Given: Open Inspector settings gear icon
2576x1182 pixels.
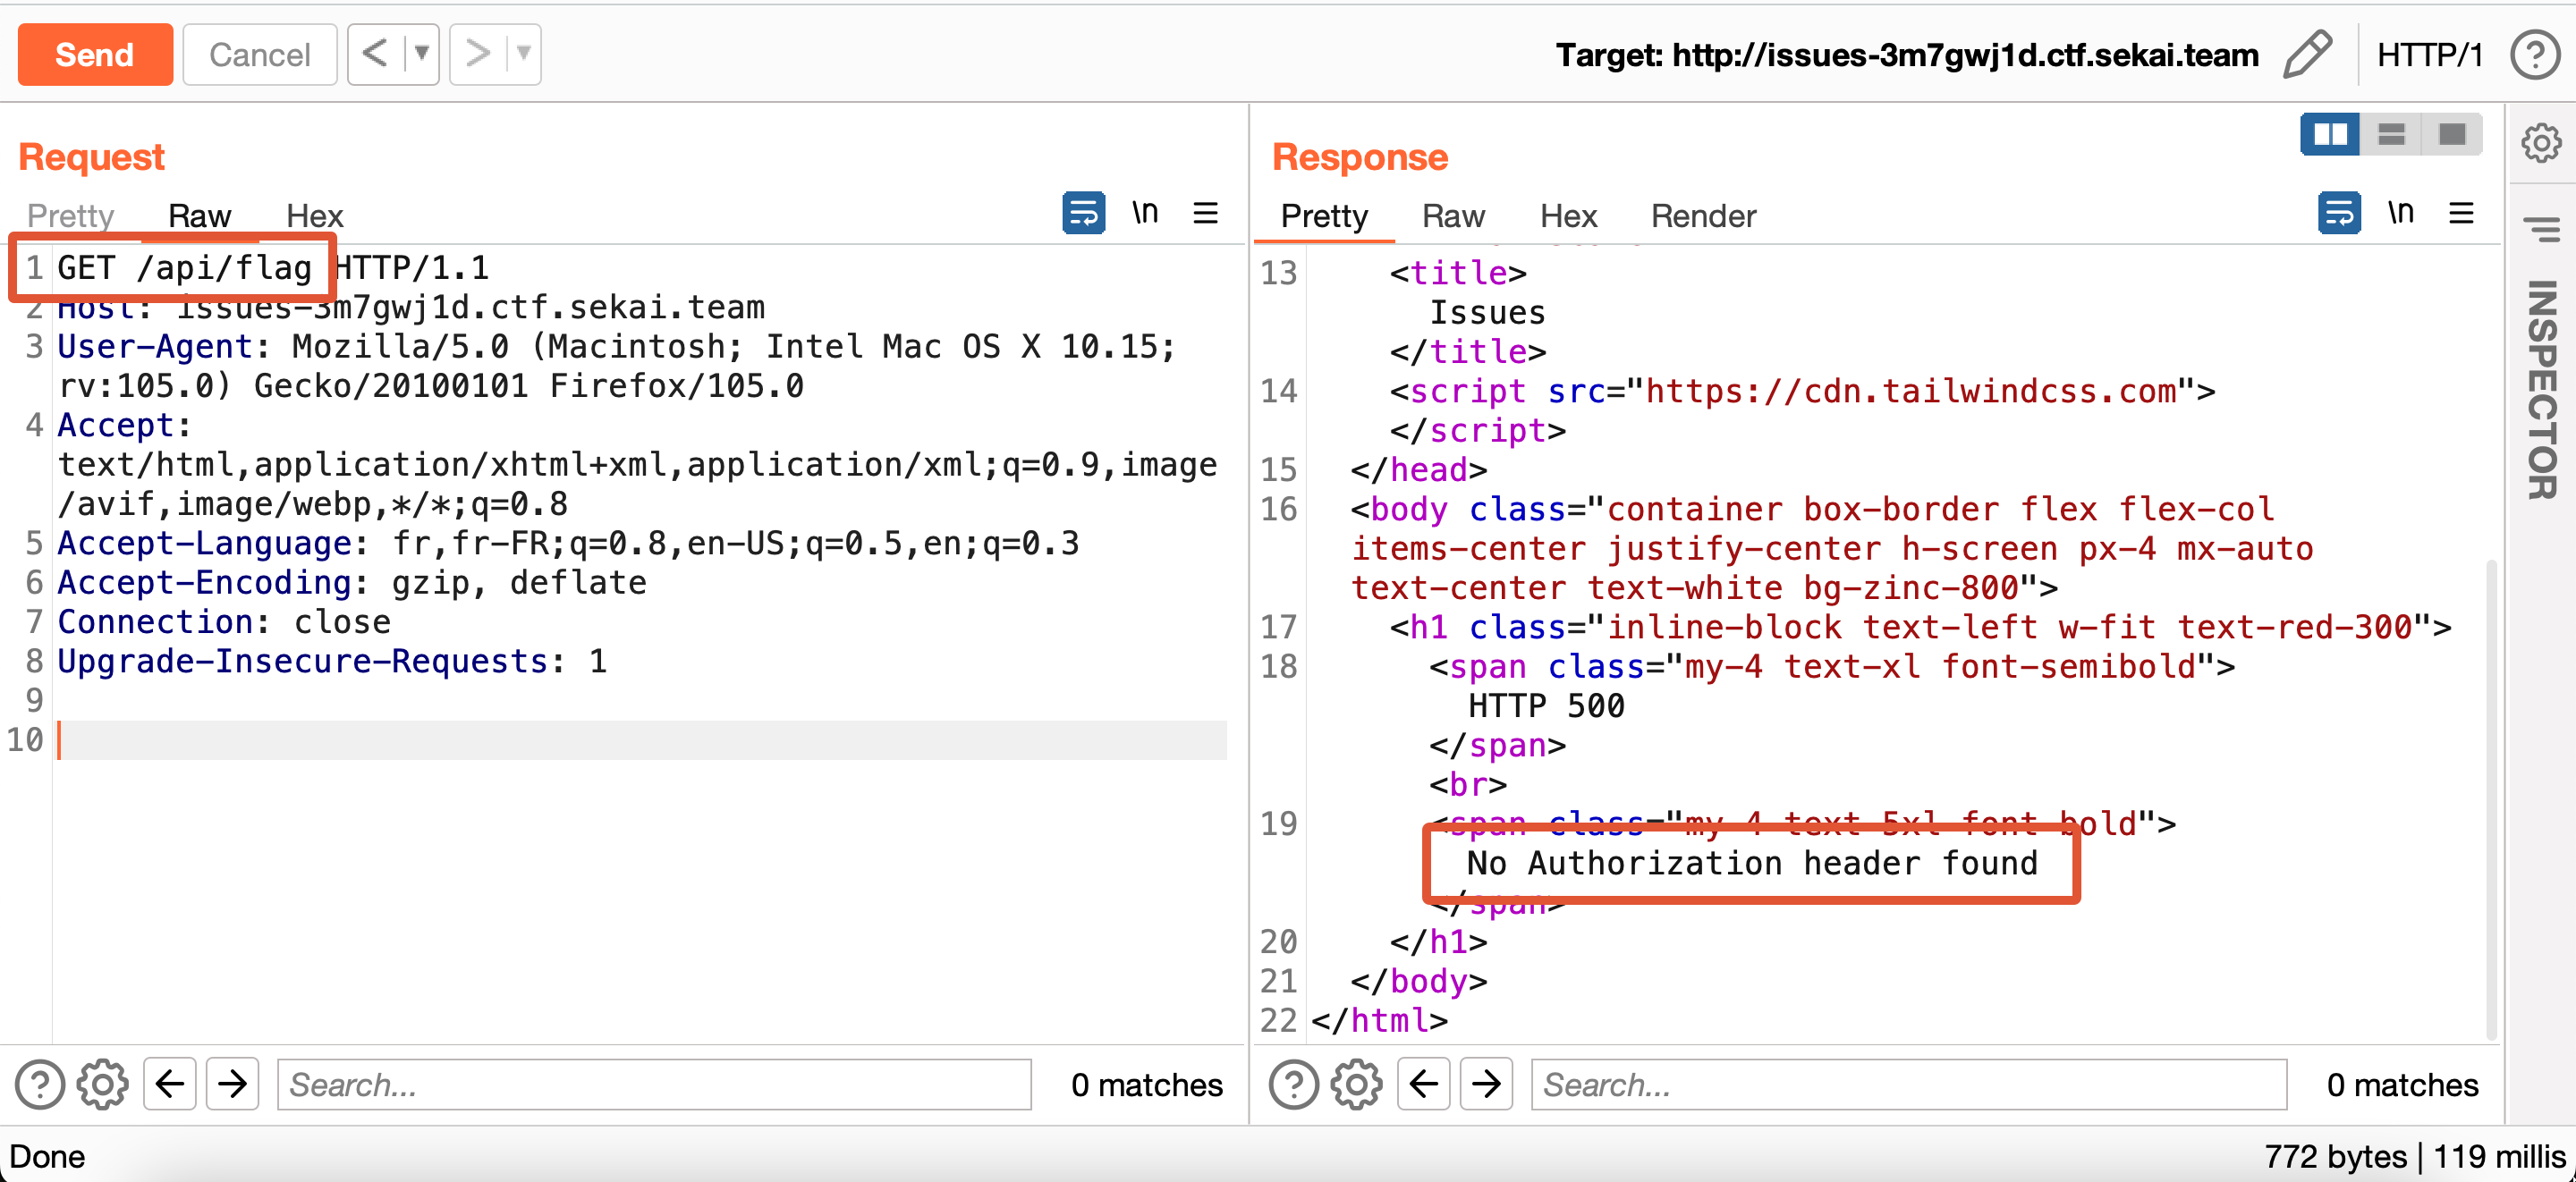Looking at the screenshot, I should tap(2541, 143).
